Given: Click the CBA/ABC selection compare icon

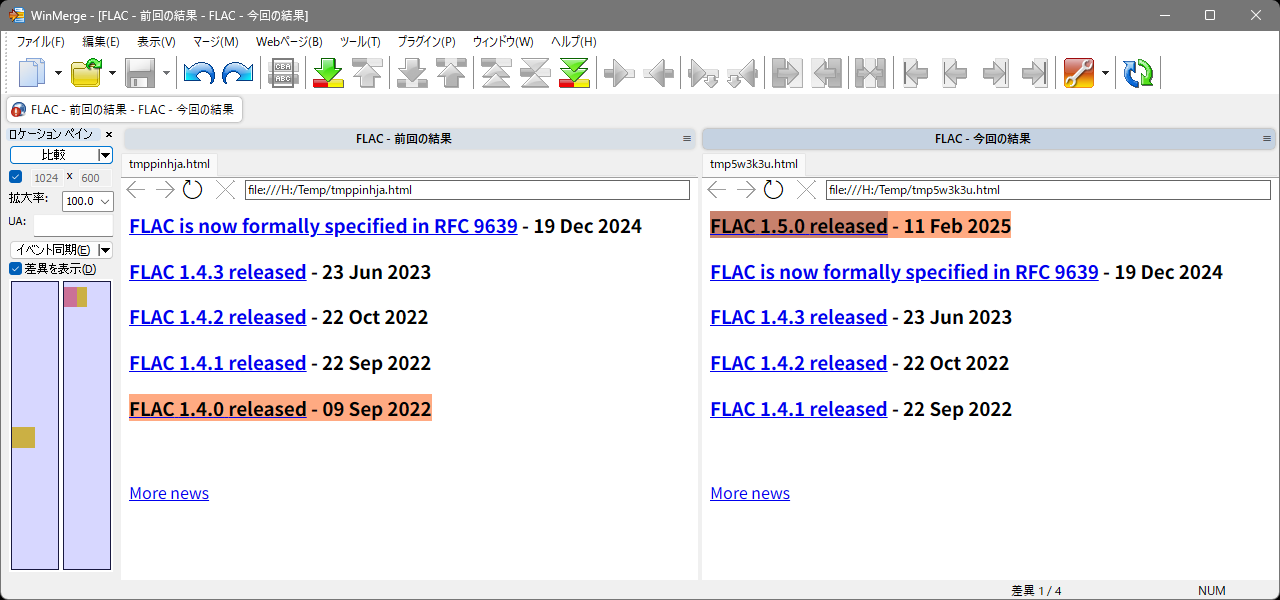Looking at the screenshot, I should coord(284,73).
